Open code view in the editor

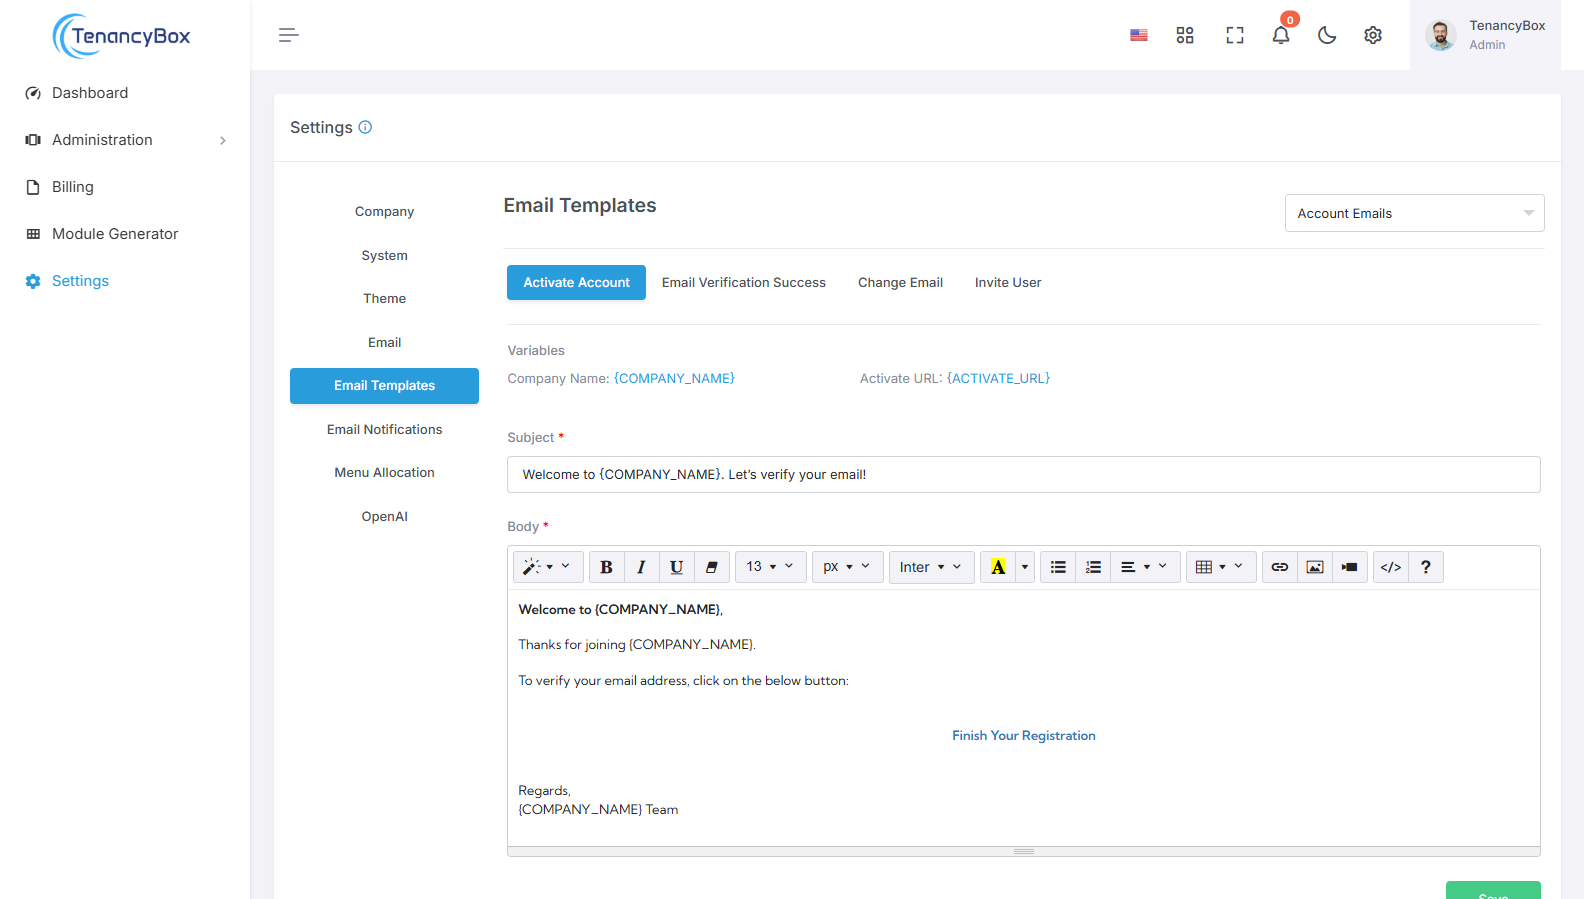(1390, 567)
